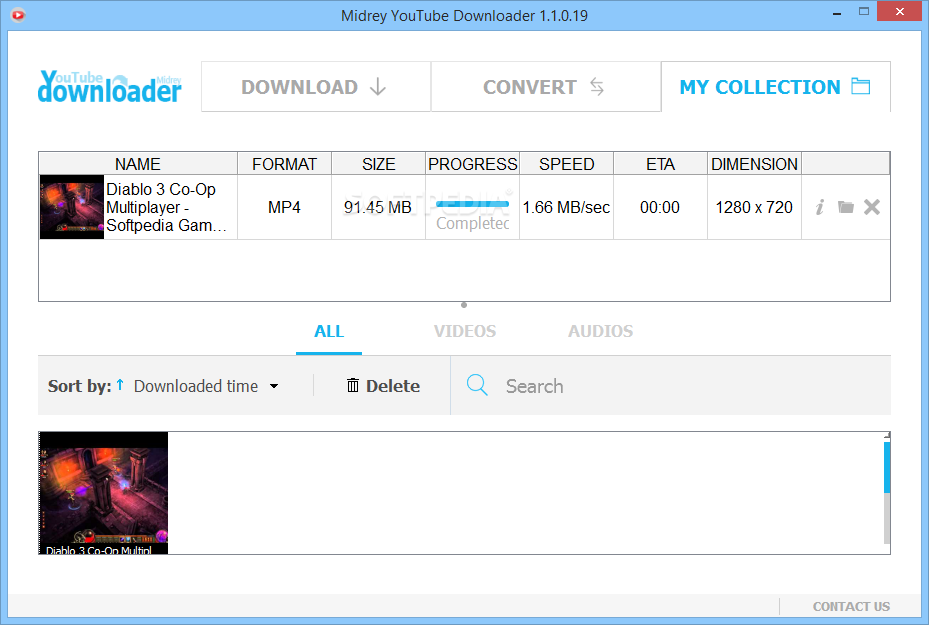
Task: Click the '91.45 MB' size cell
Action: coord(378,207)
